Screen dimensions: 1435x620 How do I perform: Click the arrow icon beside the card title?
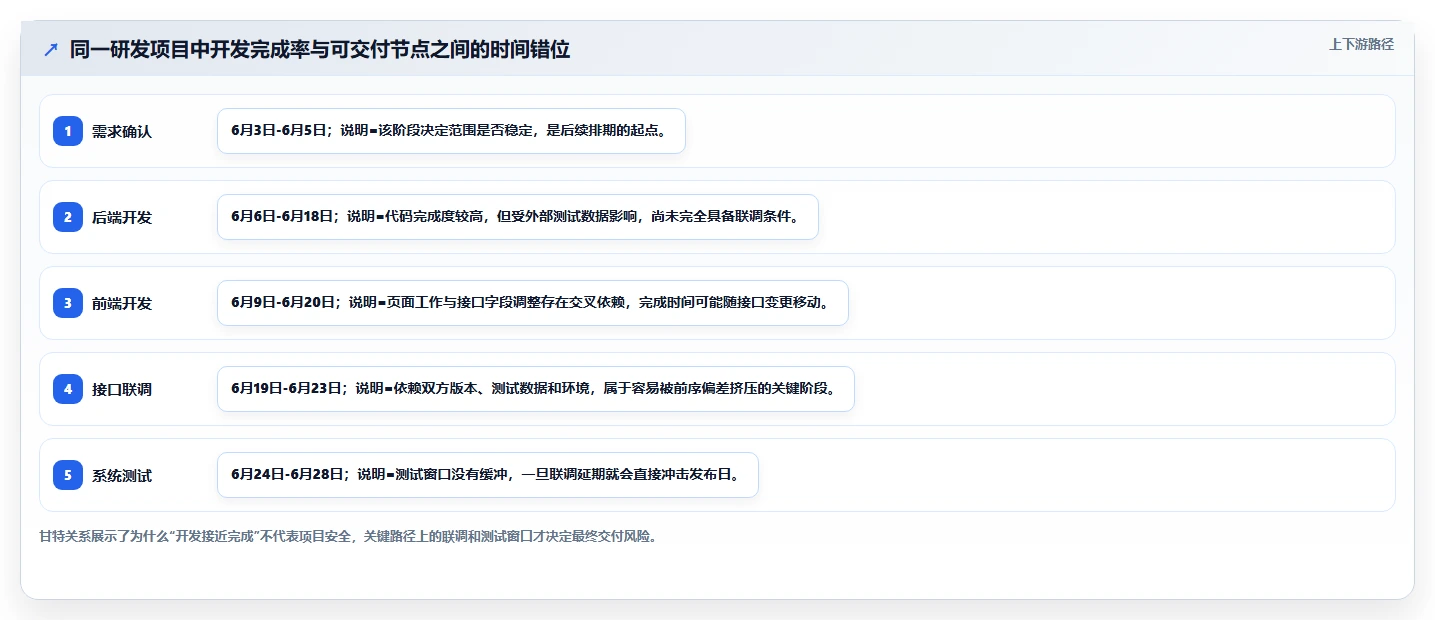coord(51,50)
